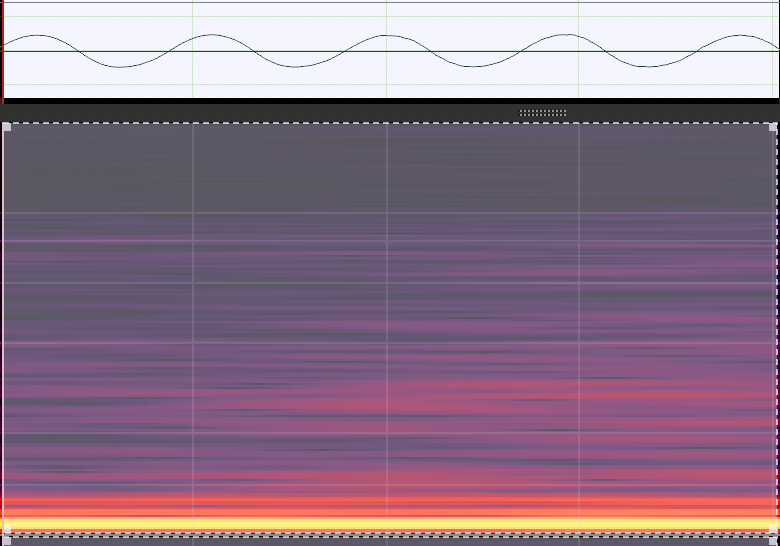Grab the top-left spectrogram selection handle

point(7,127)
